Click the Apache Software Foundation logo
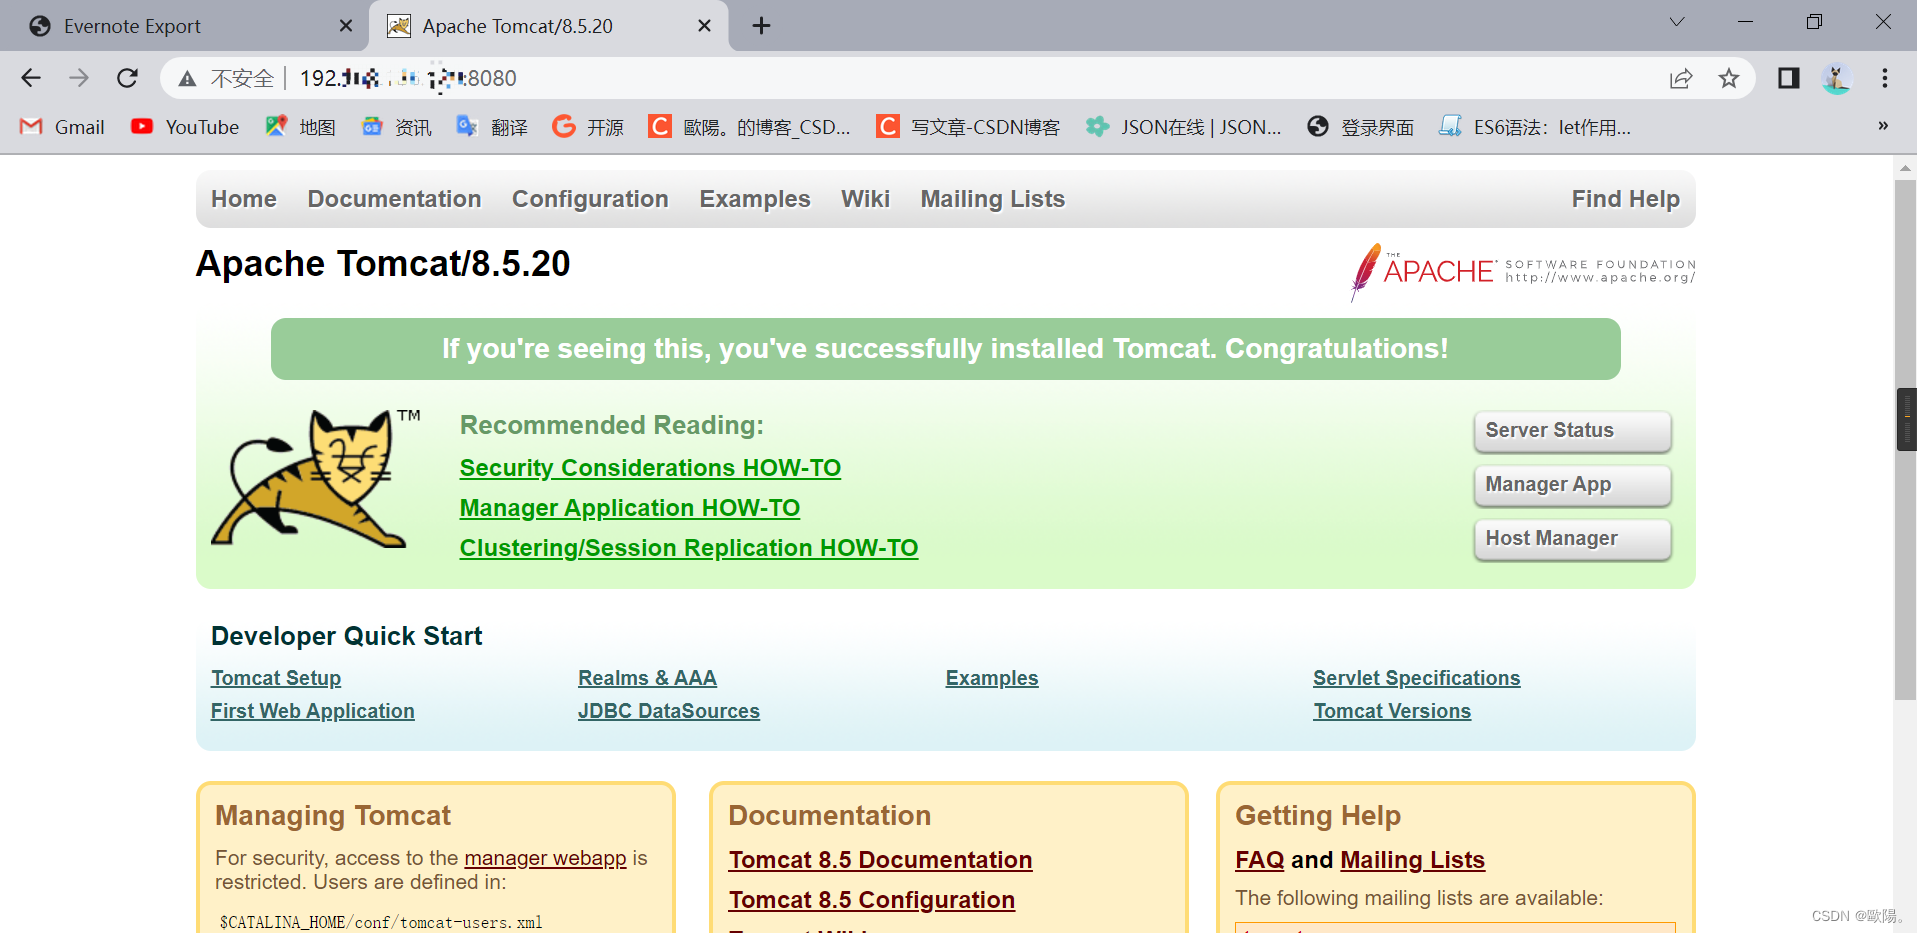Image resolution: width=1917 pixels, height=933 pixels. tap(1522, 271)
